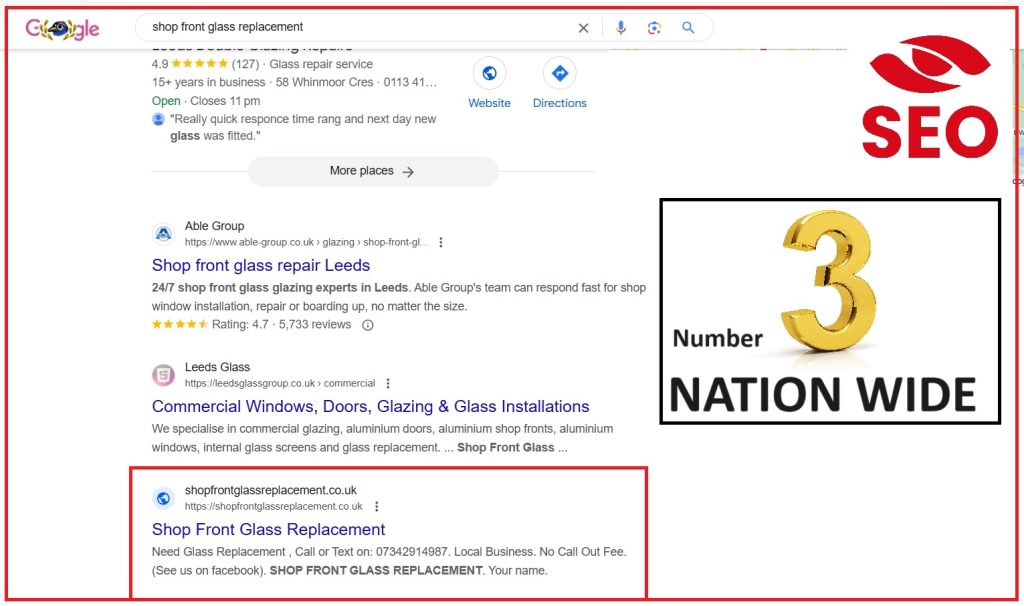Screen dimensions: 1024x606
Task: Click the shopfrontglassreplacement.co.uk favicon
Action: (x=163, y=498)
